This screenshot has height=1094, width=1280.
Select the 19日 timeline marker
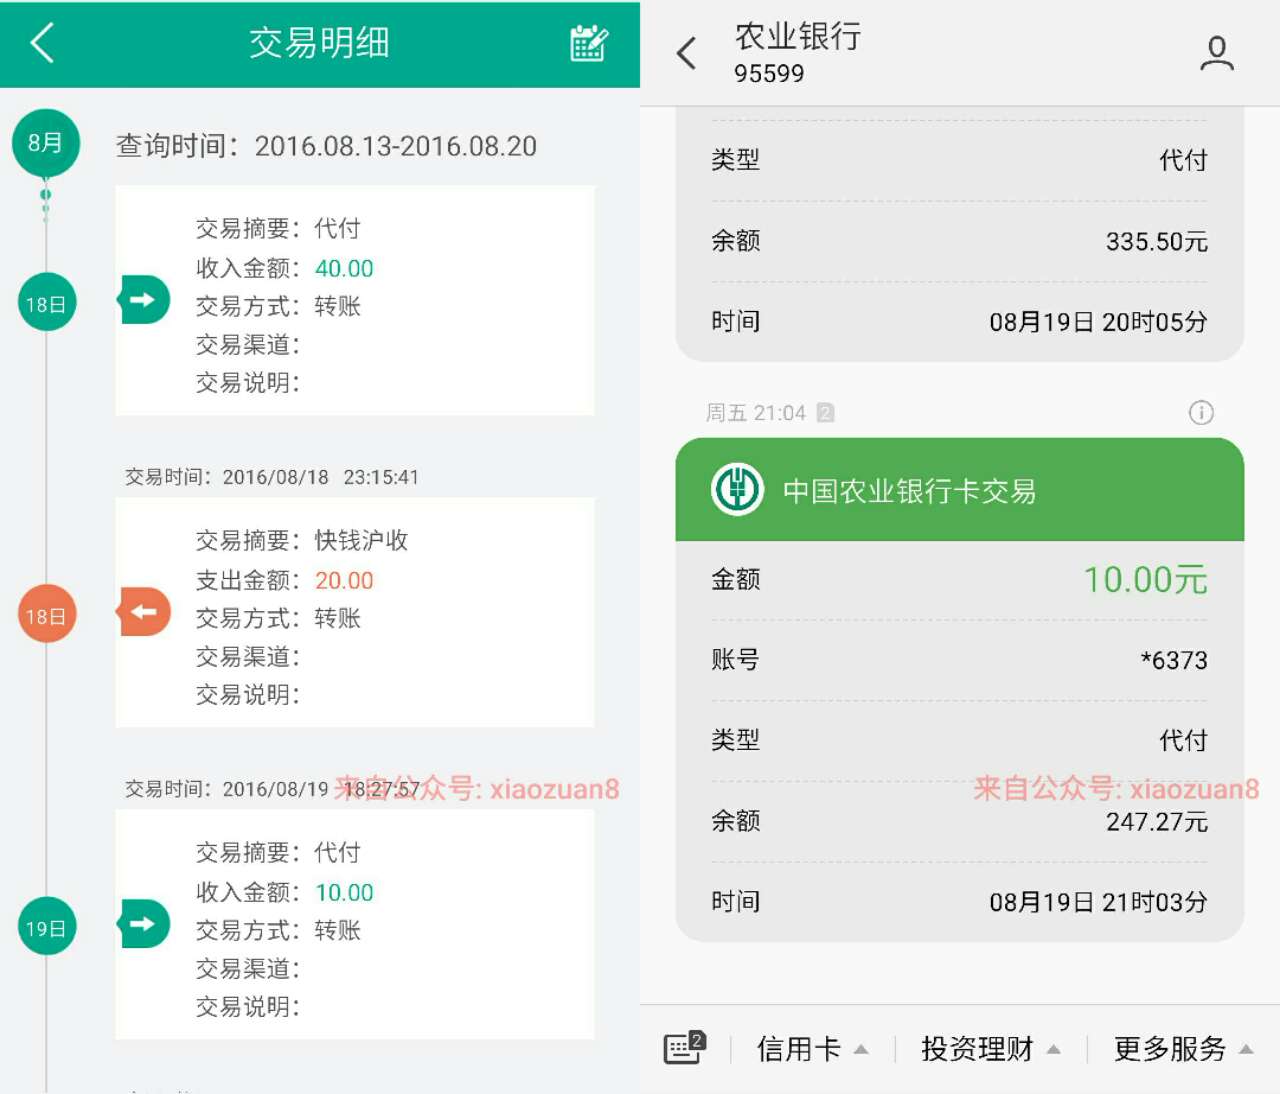click(x=46, y=926)
